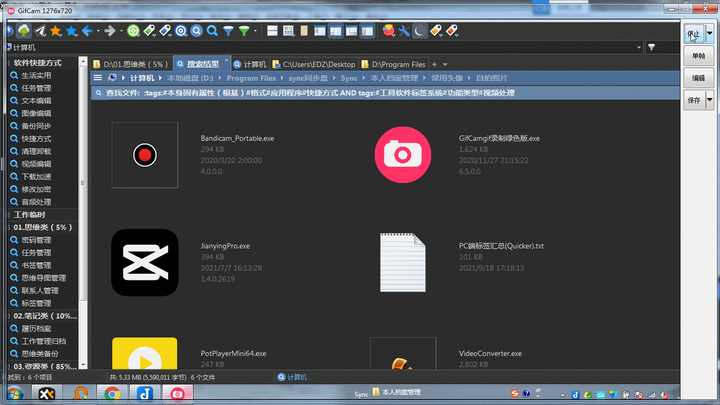Click Program Files in the breadcrumb path
Image resolution: width=720 pixels, height=405 pixels.
251,78
